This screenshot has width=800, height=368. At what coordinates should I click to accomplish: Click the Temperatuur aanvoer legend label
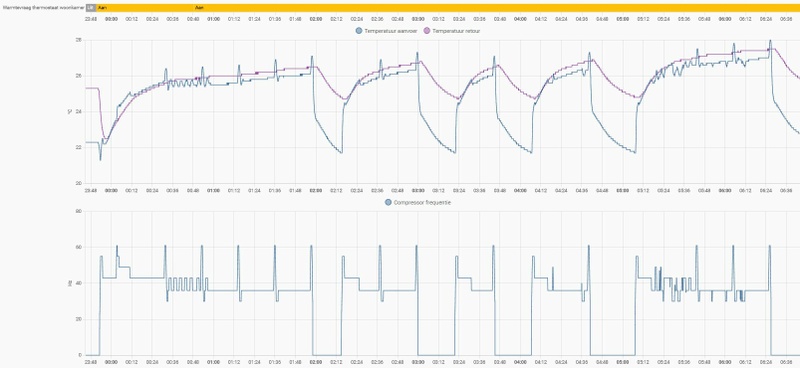pyautogui.click(x=392, y=31)
